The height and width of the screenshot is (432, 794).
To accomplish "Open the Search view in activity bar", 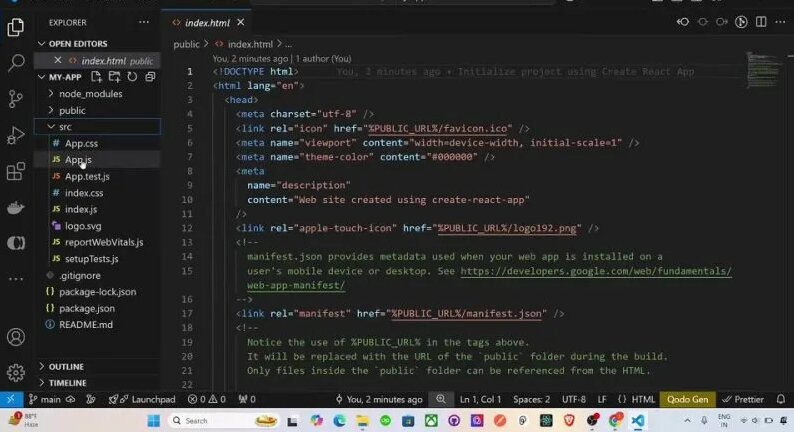I will (x=16, y=62).
